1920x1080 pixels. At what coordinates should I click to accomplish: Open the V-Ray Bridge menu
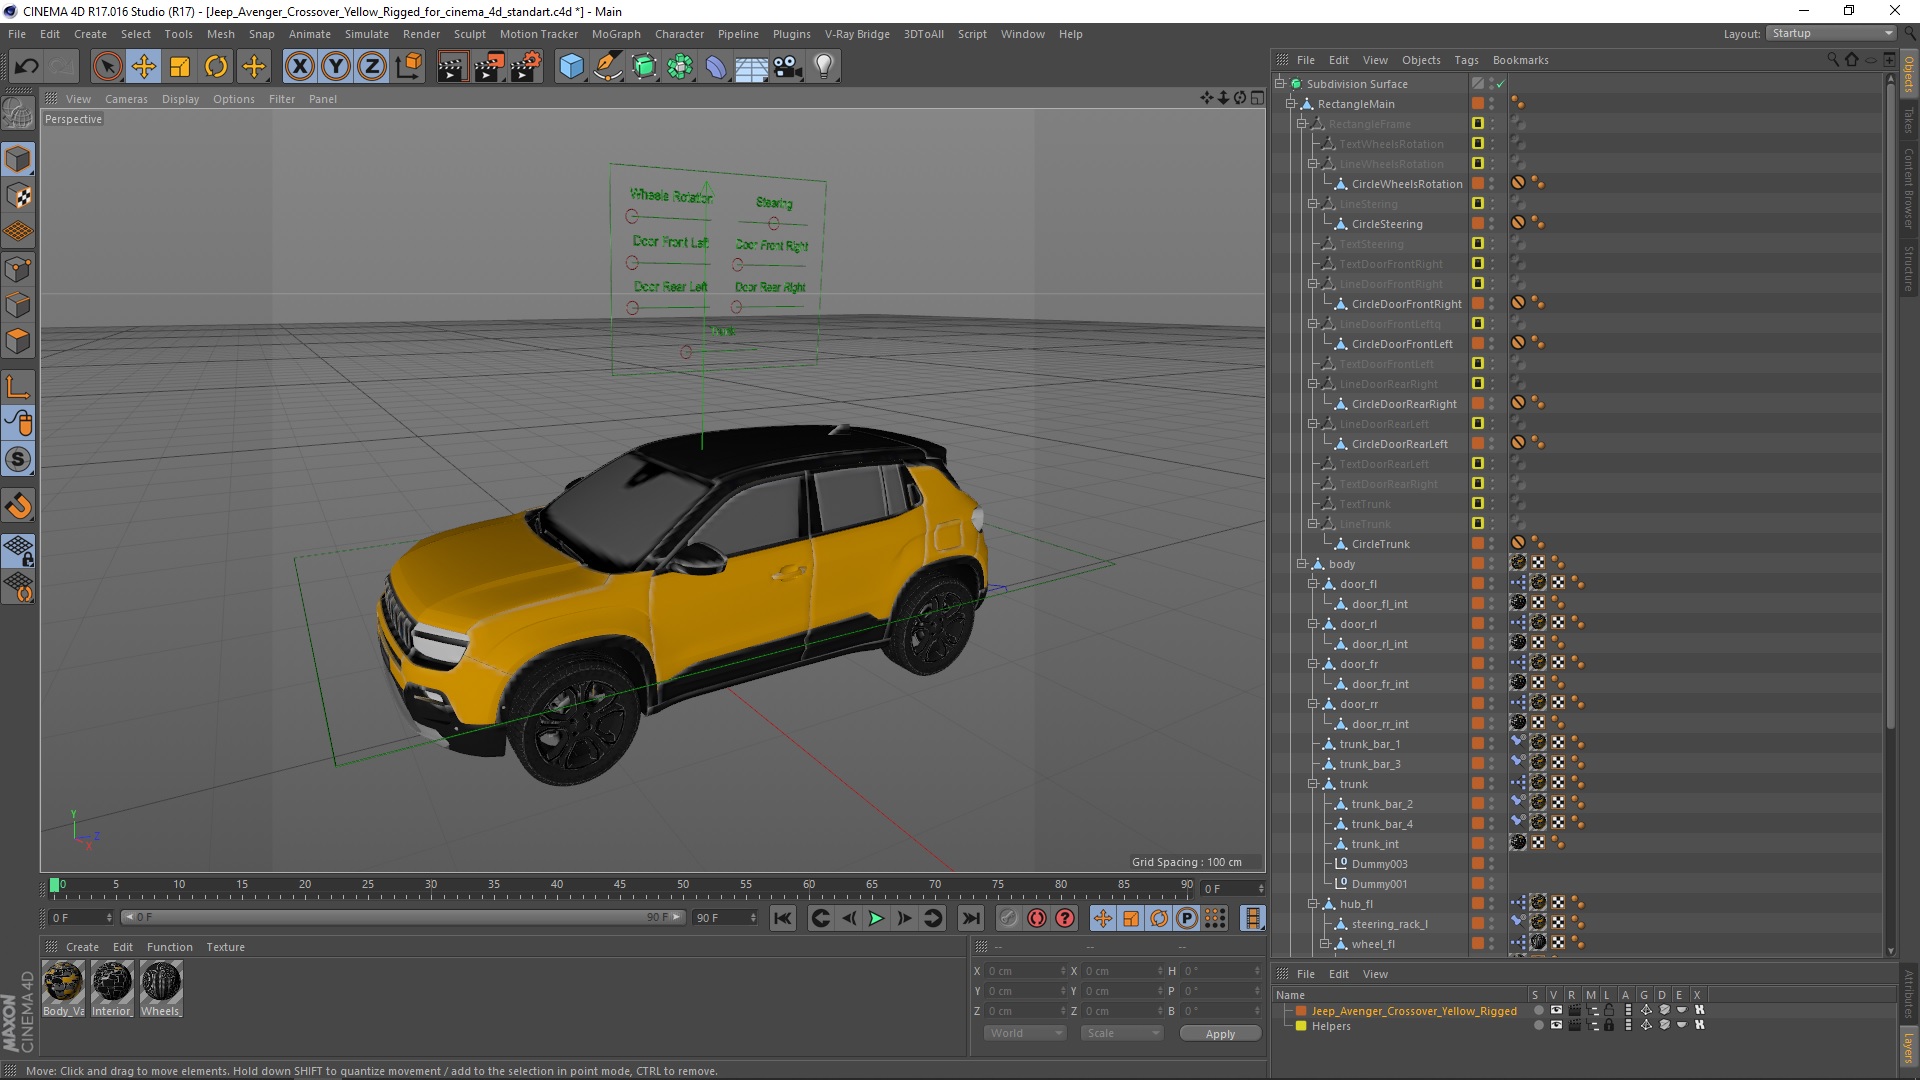pos(857,34)
